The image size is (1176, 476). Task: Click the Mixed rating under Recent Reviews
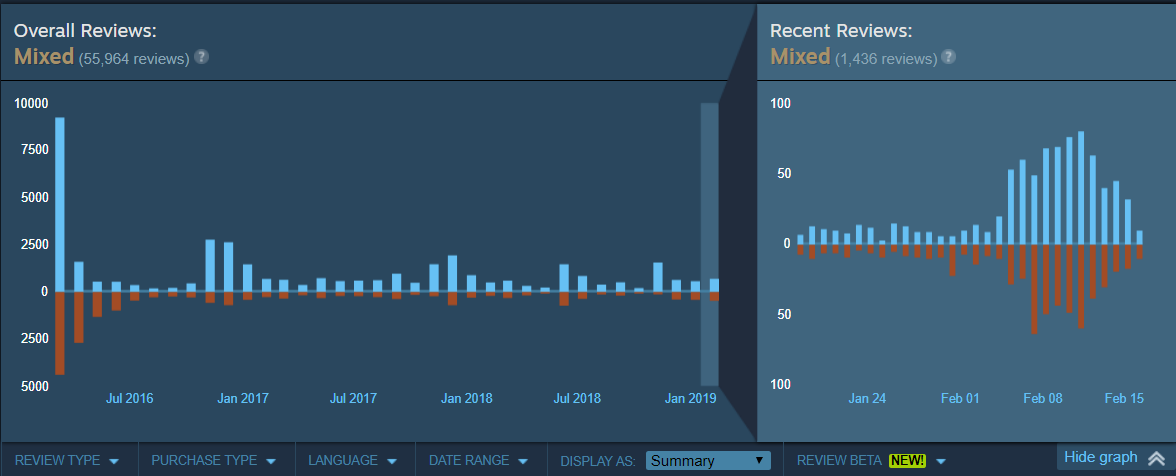pyautogui.click(x=800, y=56)
